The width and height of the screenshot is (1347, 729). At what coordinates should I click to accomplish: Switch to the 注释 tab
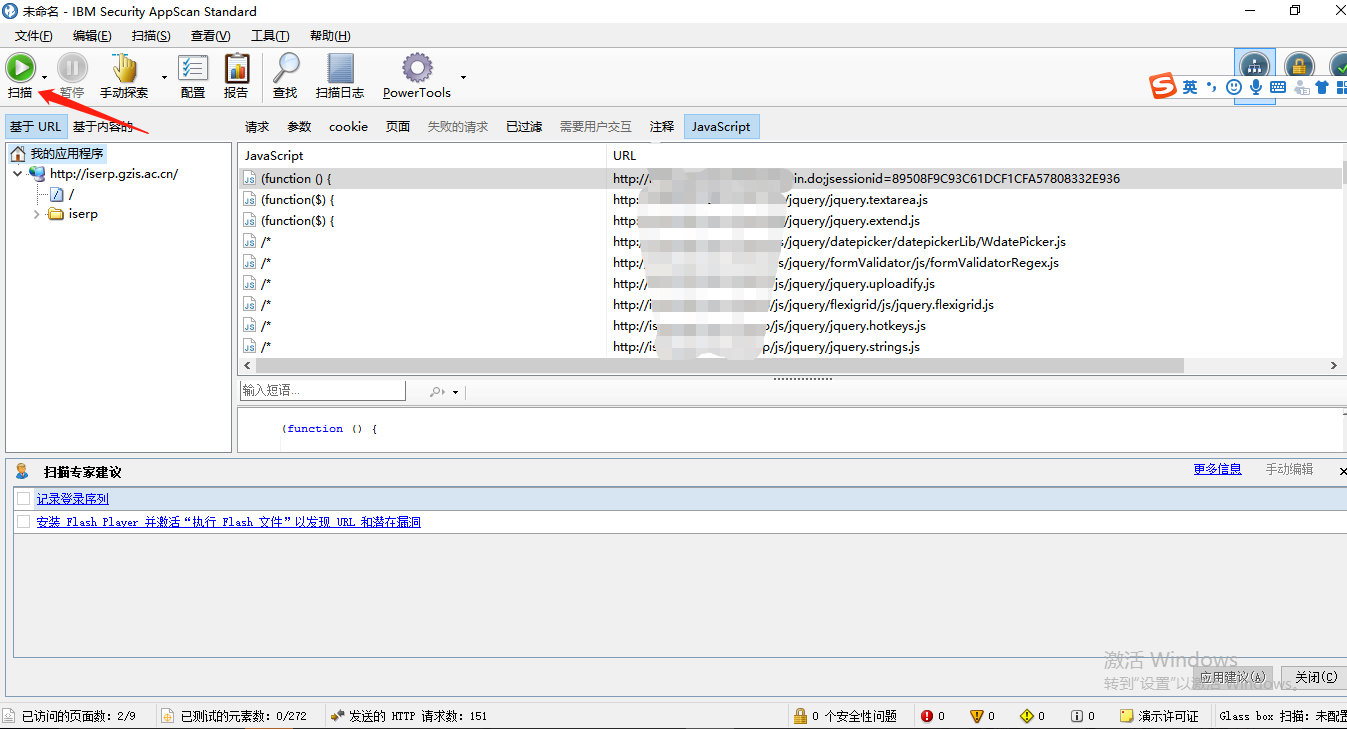click(x=662, y=127)
